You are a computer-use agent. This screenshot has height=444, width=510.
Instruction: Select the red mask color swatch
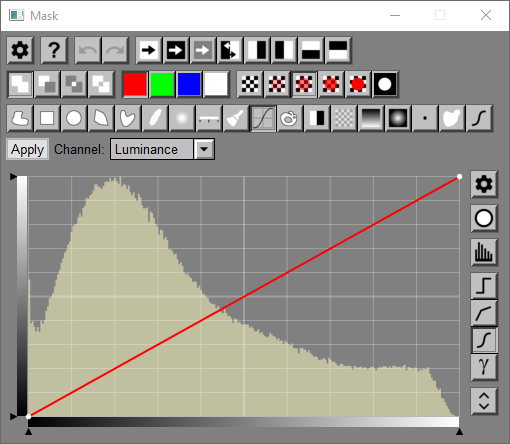[x=135, y=84]
